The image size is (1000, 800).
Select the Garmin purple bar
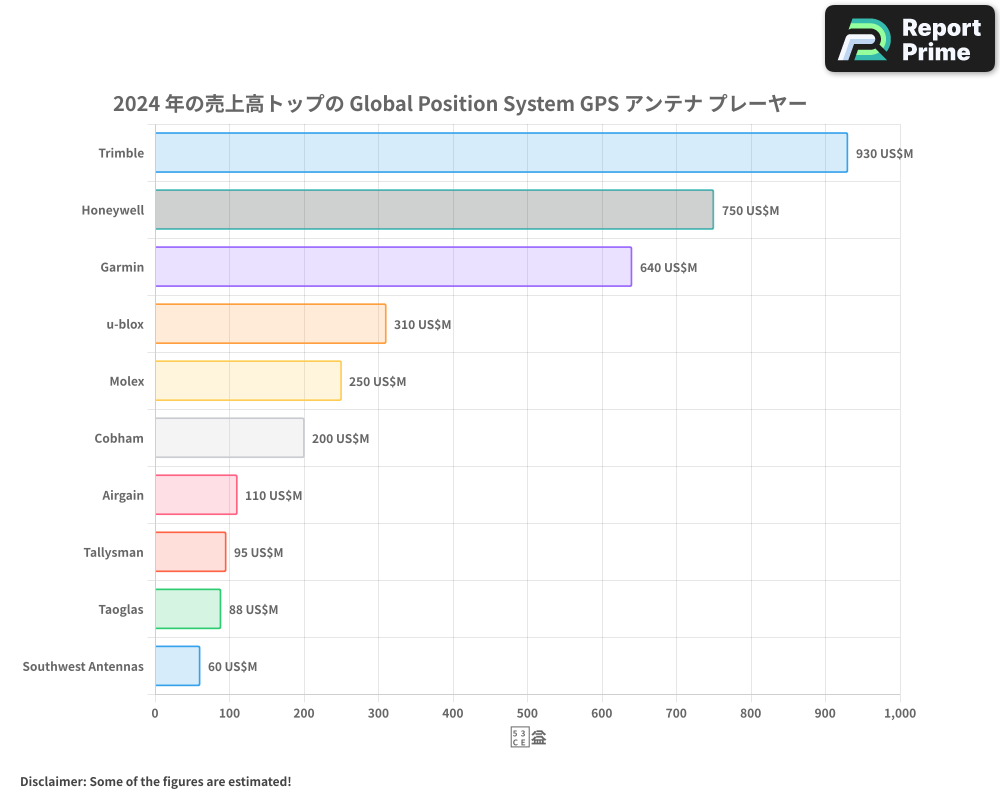(x=390, y=267)
